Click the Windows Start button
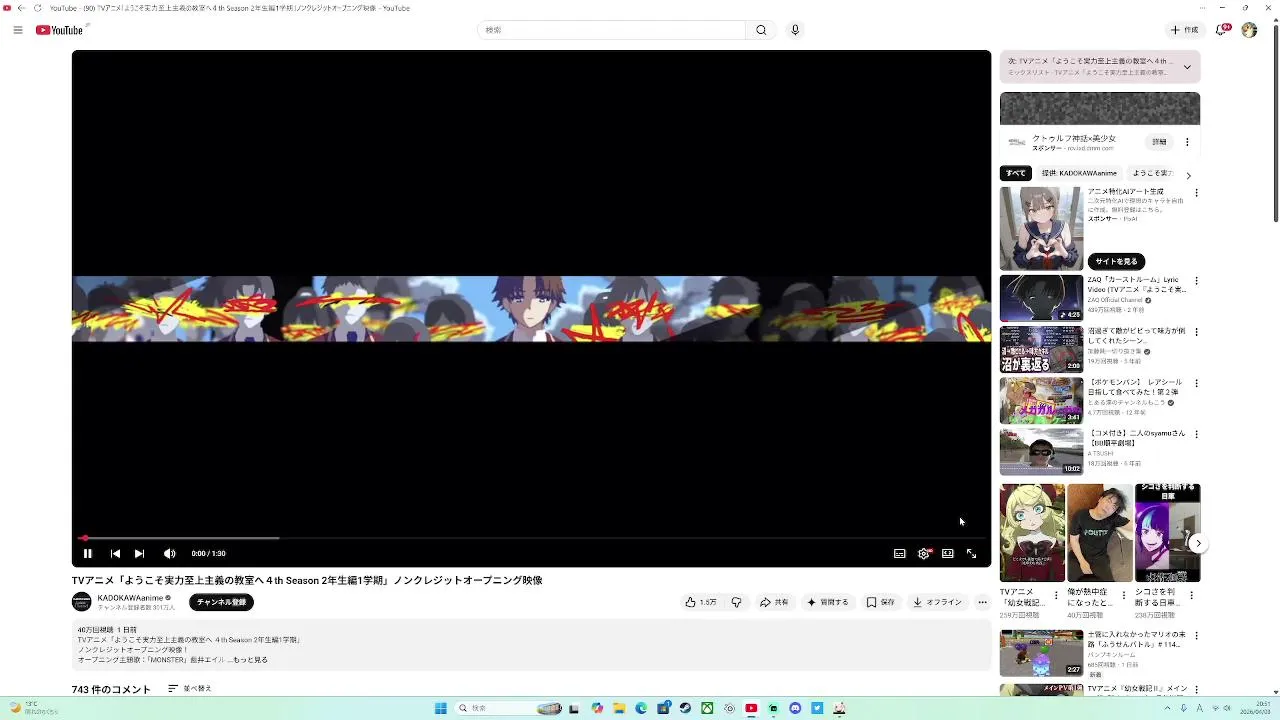 pyautogui.click(x=440, y=708)
